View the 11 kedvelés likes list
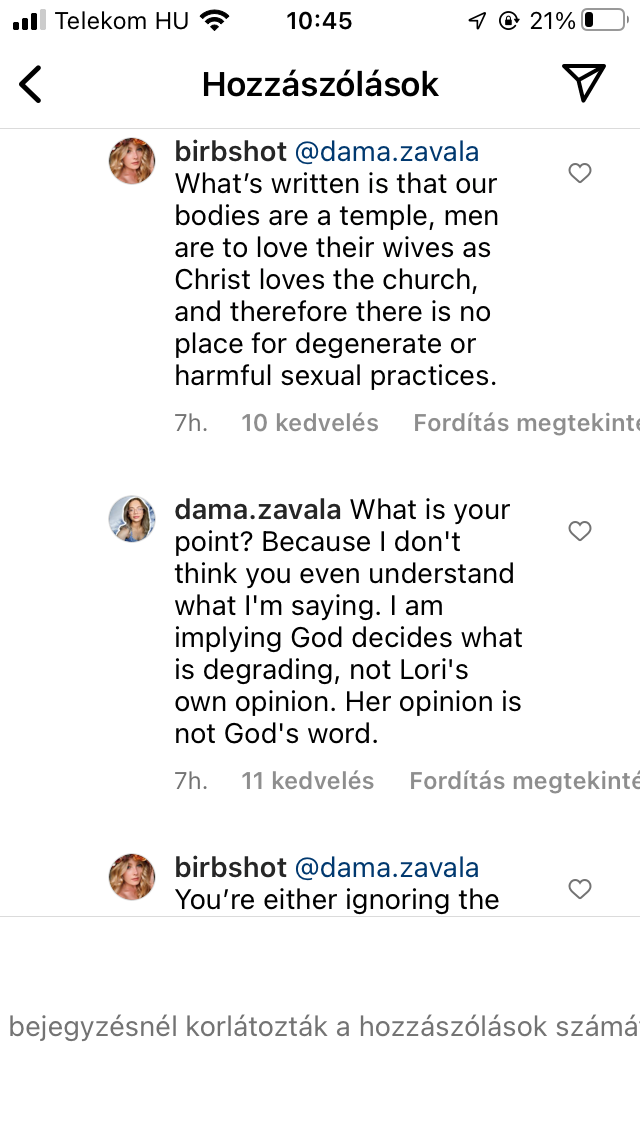Viewport: 640px width, 1136px height. coord(308,781)
